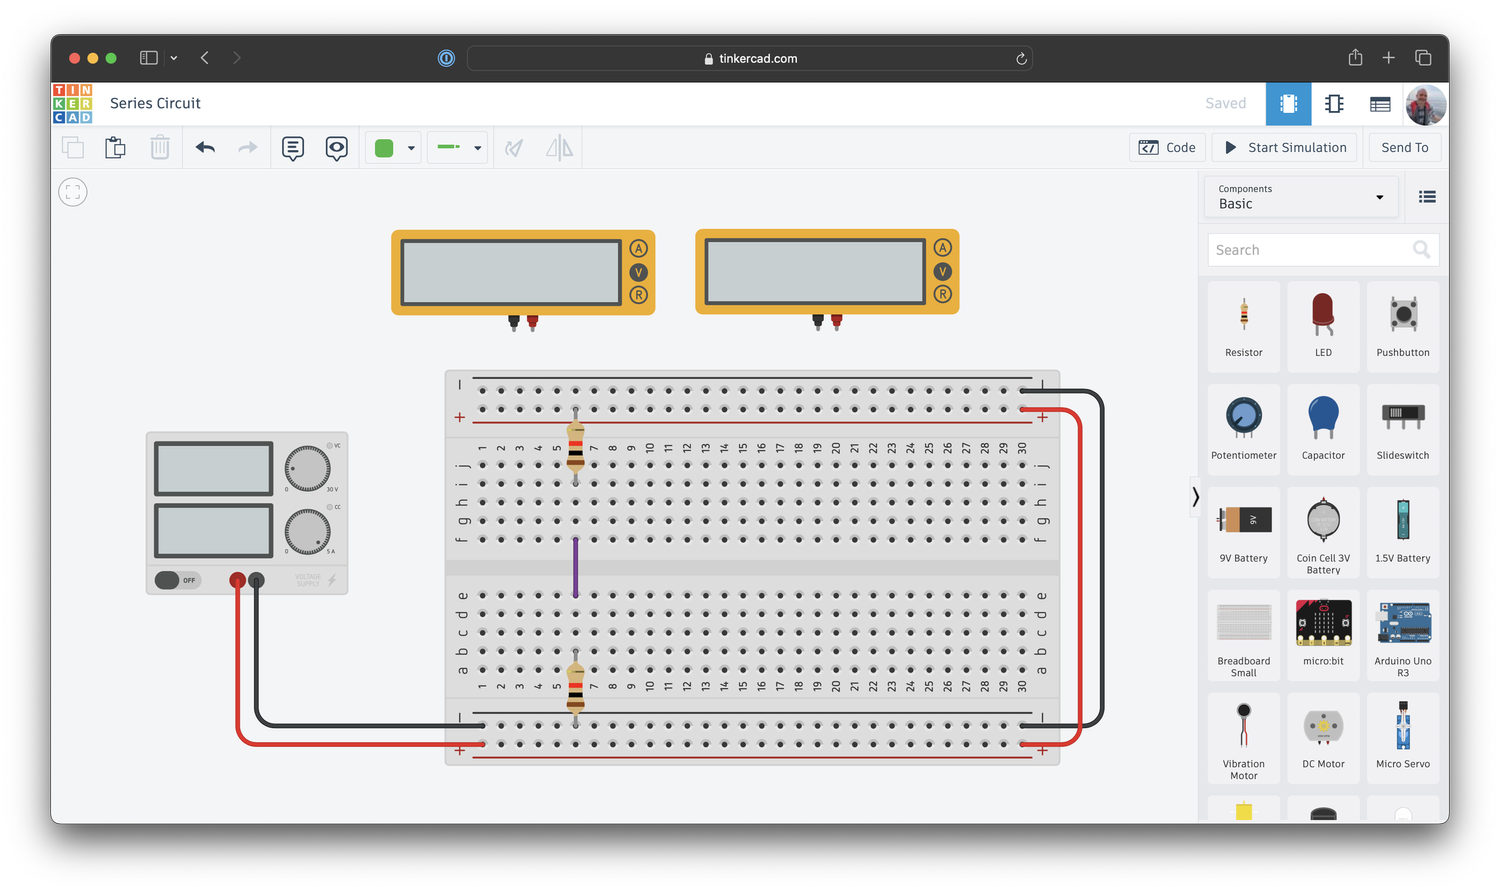Toggle annotation visibility with the eye icon
Viewport: 1500px width, 891px height.
click(x=336, y=147)
